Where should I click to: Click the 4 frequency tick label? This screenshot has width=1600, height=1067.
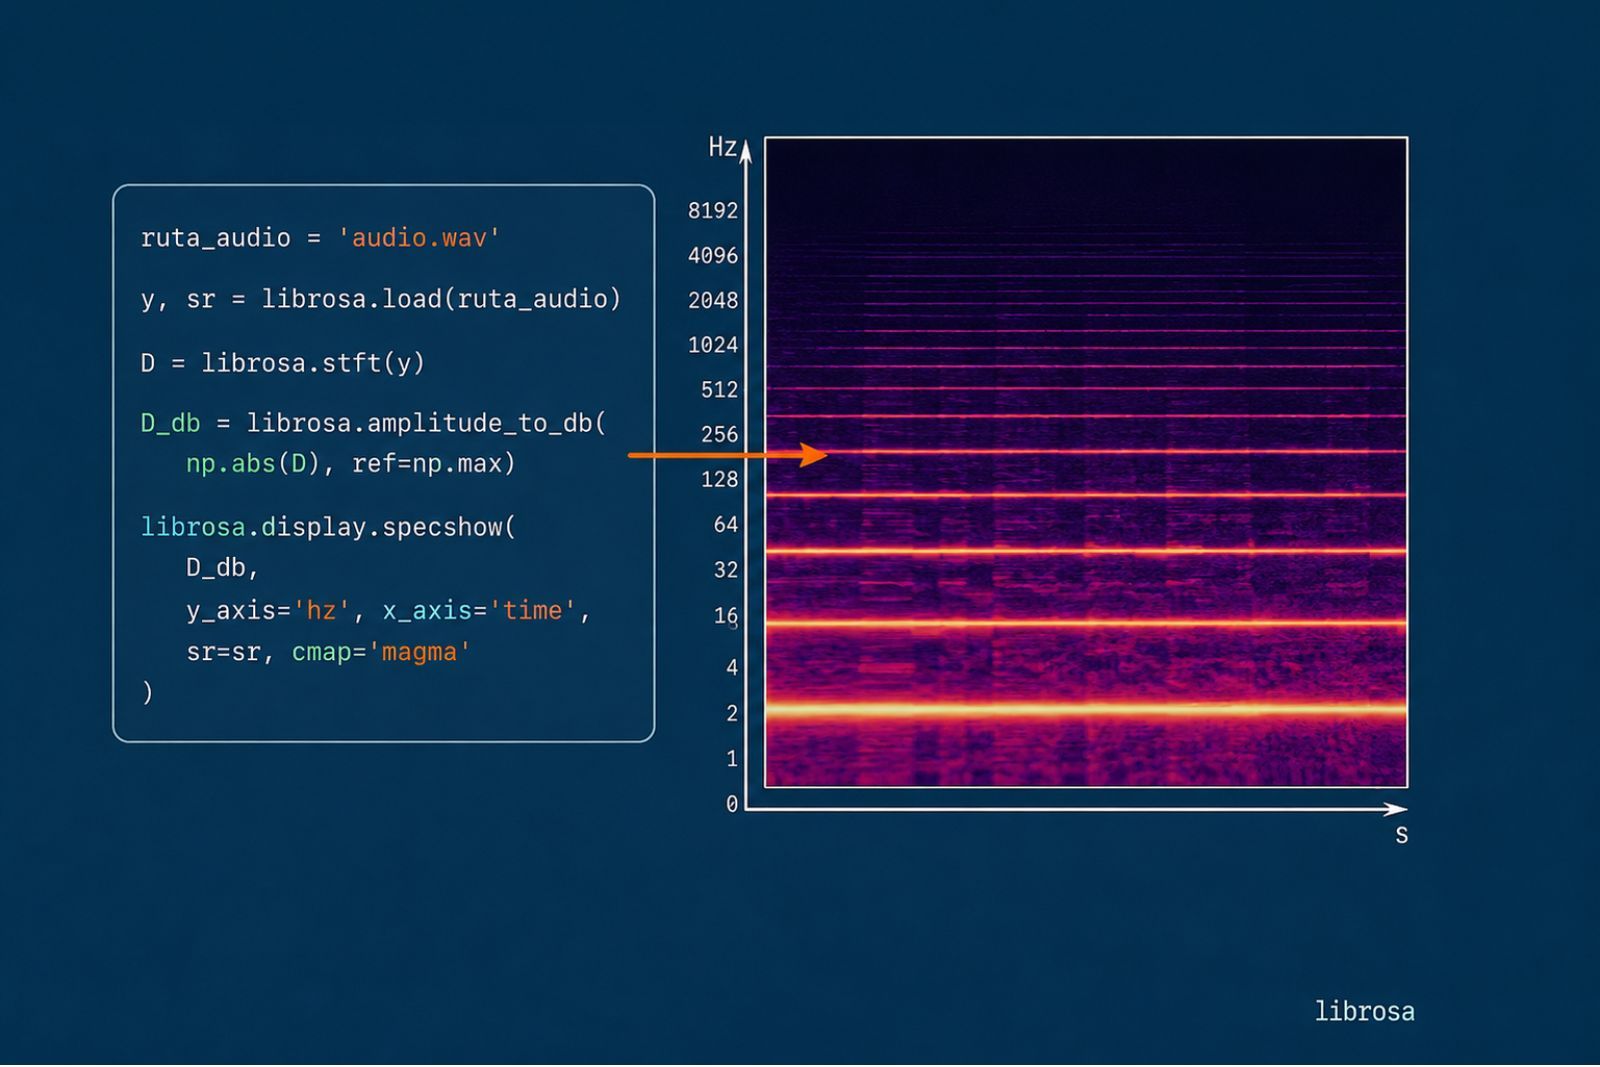(732, 667)
